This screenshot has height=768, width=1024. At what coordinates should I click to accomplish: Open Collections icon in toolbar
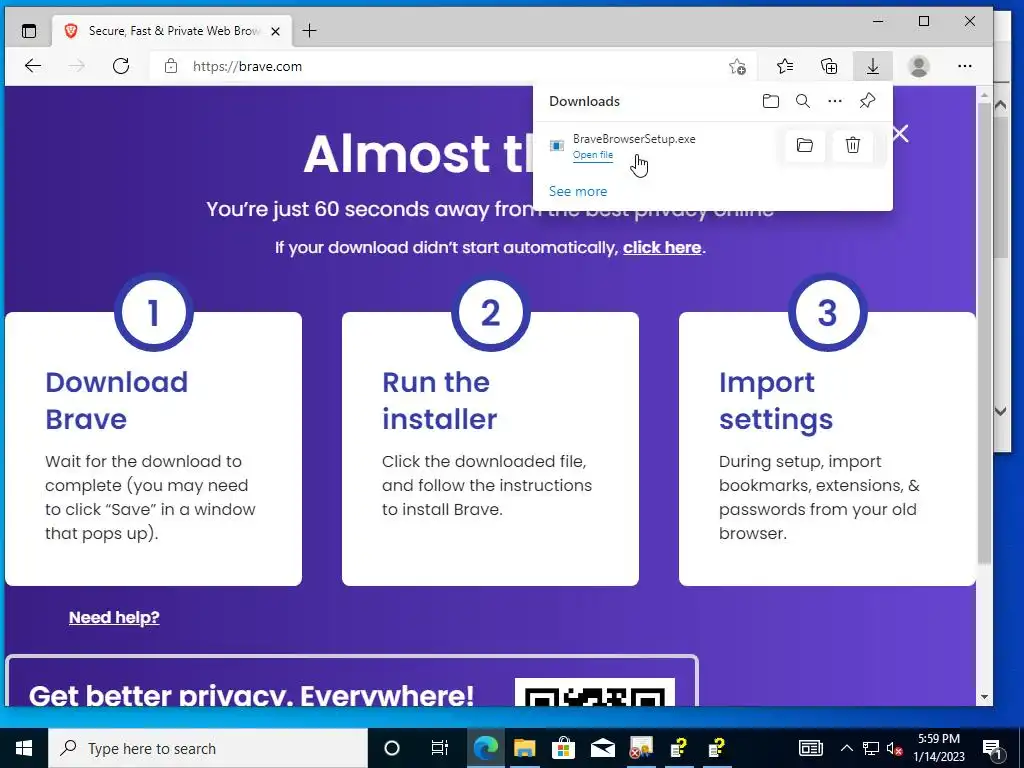(829, 66)
